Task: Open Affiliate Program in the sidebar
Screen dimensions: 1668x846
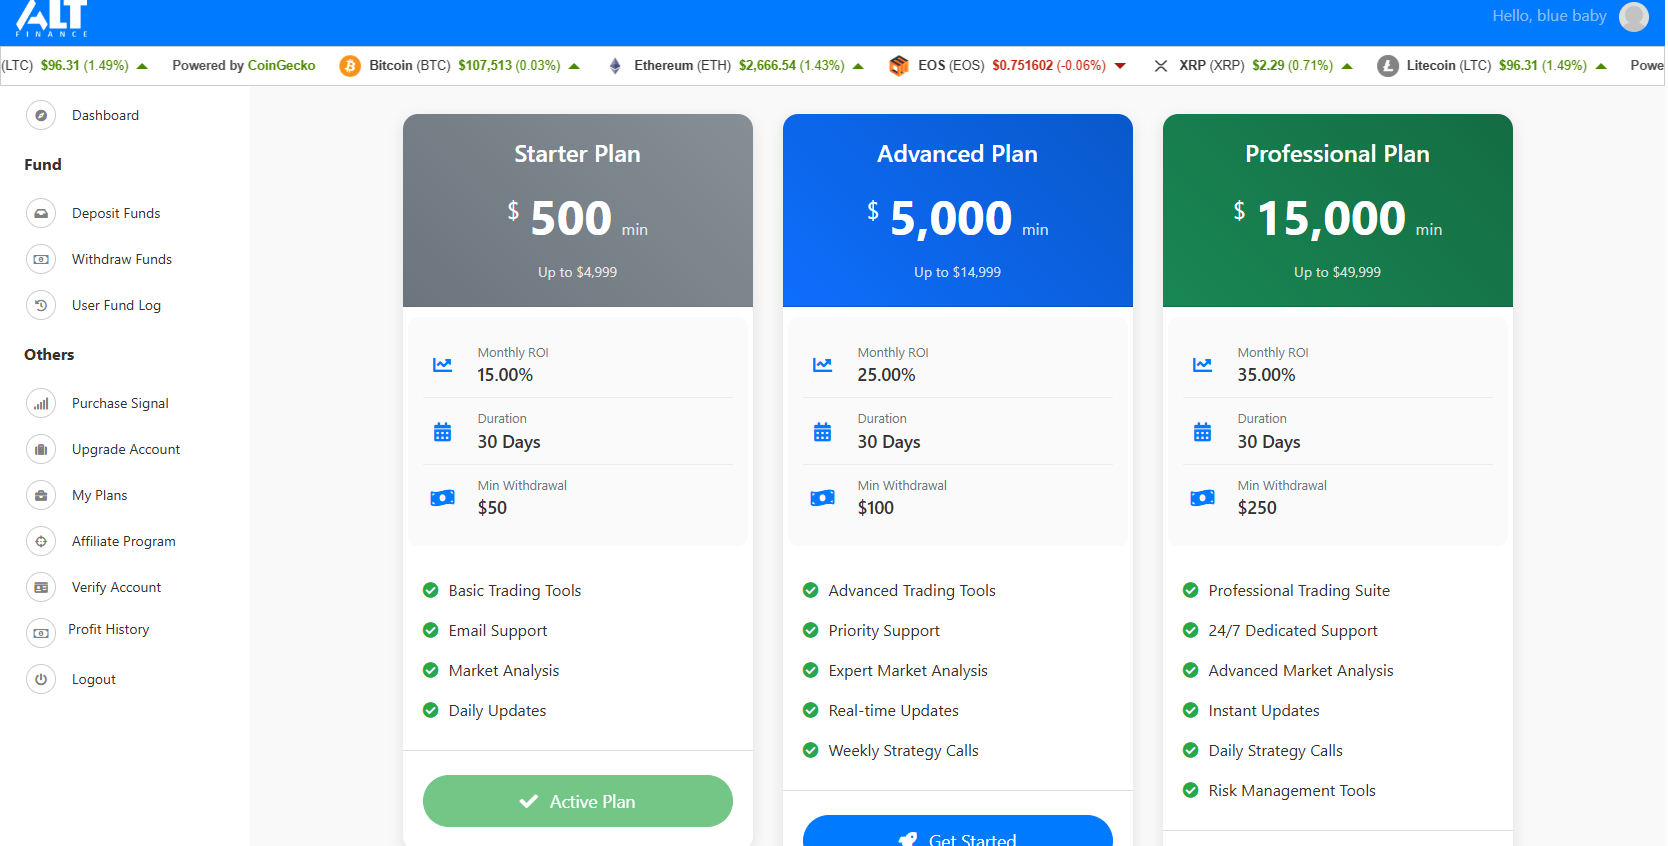Action: click(x=124, y=542)
